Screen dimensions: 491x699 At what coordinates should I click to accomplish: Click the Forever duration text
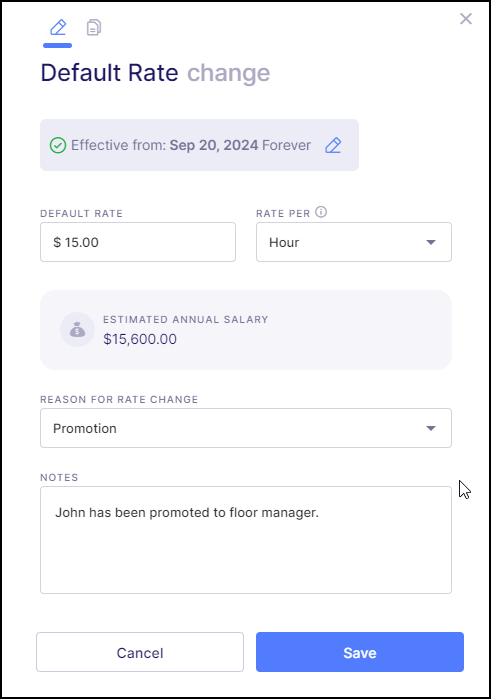(x=286, y=145)
